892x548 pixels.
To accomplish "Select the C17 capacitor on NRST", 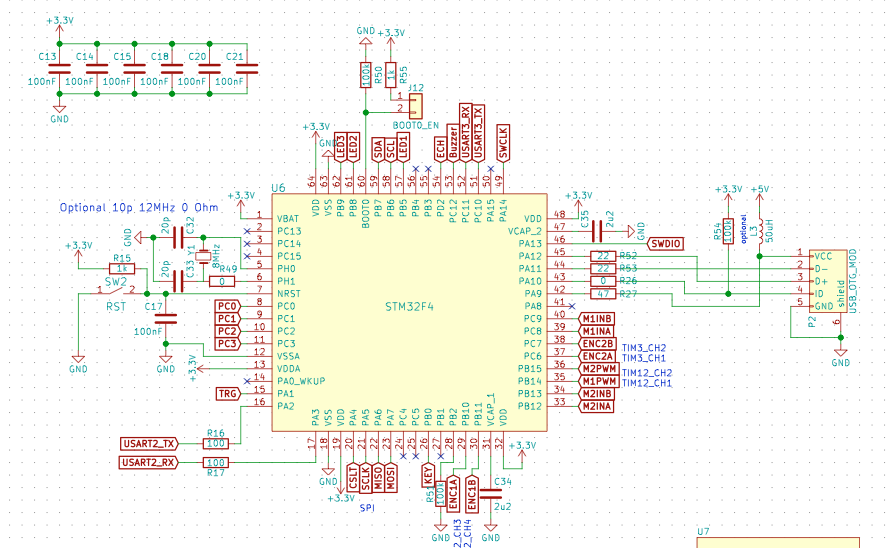I will click(166, 319).
